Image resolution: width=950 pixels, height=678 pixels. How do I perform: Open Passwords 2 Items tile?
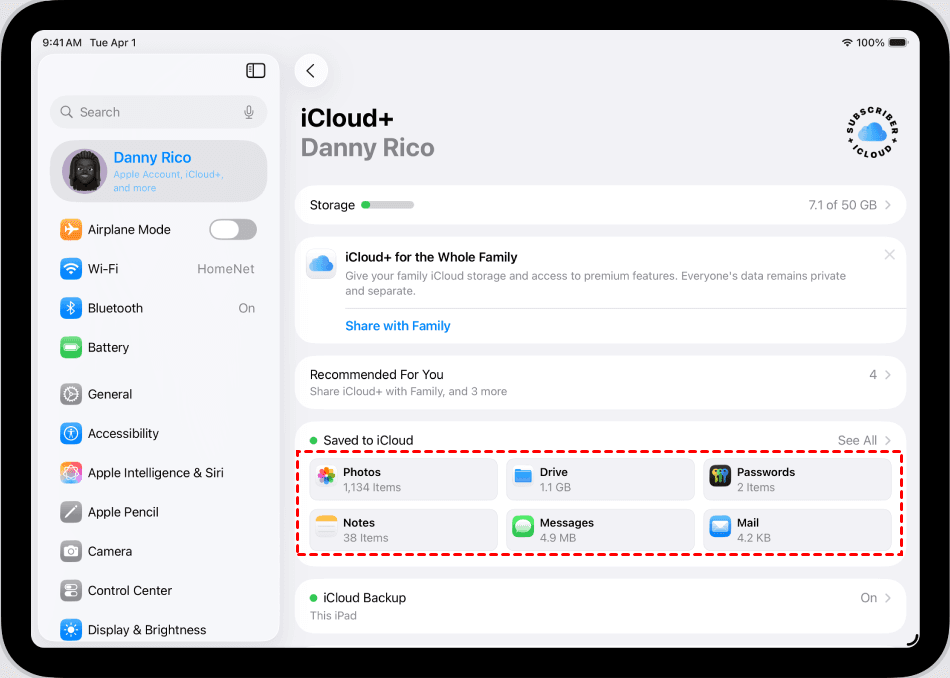(x=797, y=479)
